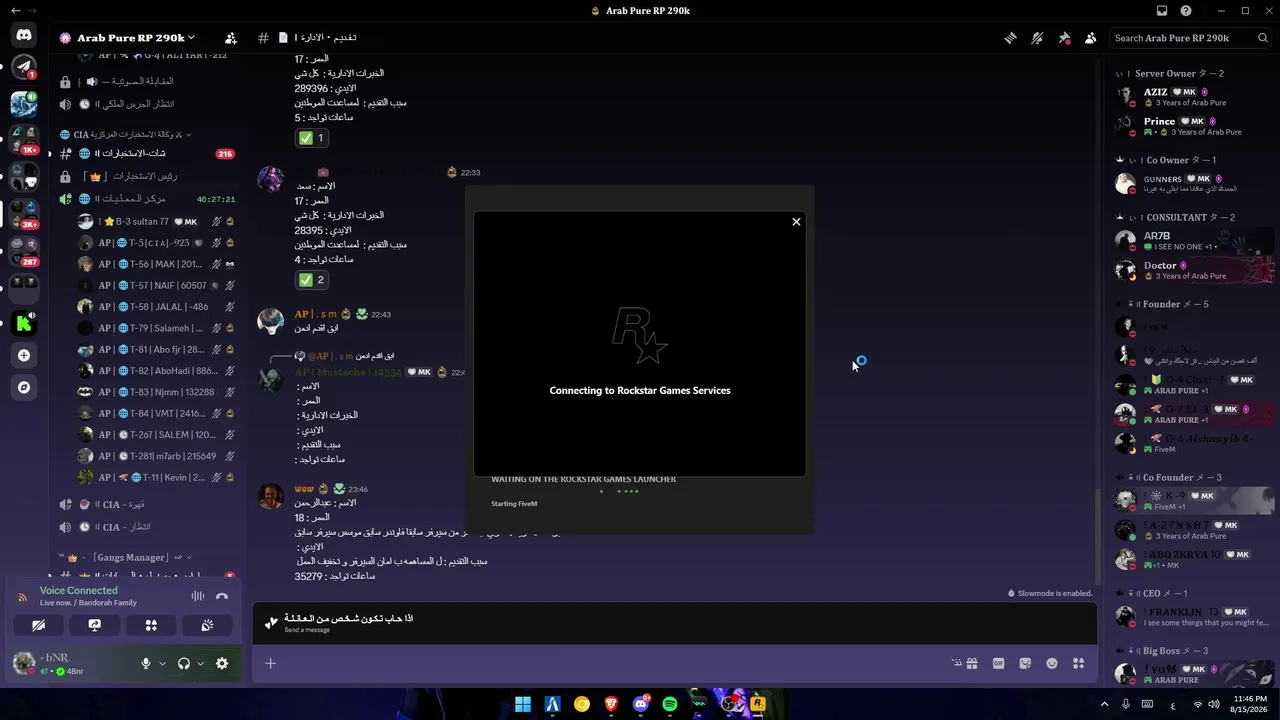Attach a file with plus button
Viewport: 1280px width, 720px height.
[270, 663]
